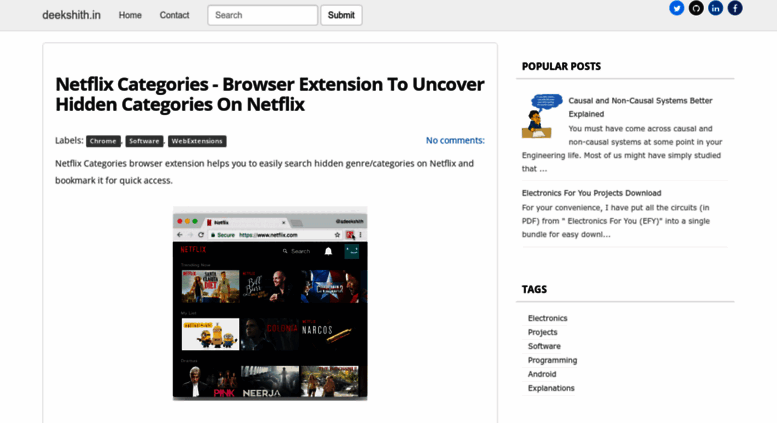Click the 'Labels:' text

(69, 140)
